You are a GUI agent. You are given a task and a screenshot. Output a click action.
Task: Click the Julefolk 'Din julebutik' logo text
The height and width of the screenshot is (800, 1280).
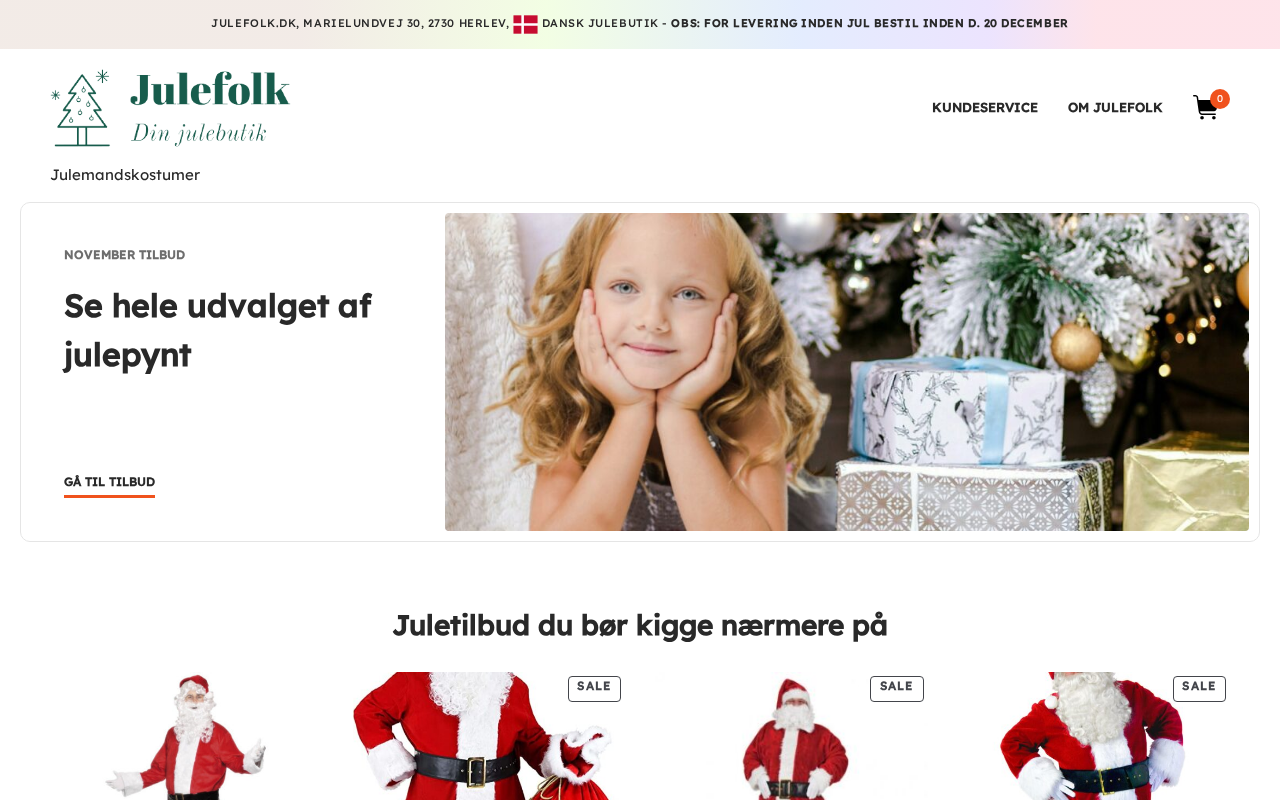tap(210, 108)
